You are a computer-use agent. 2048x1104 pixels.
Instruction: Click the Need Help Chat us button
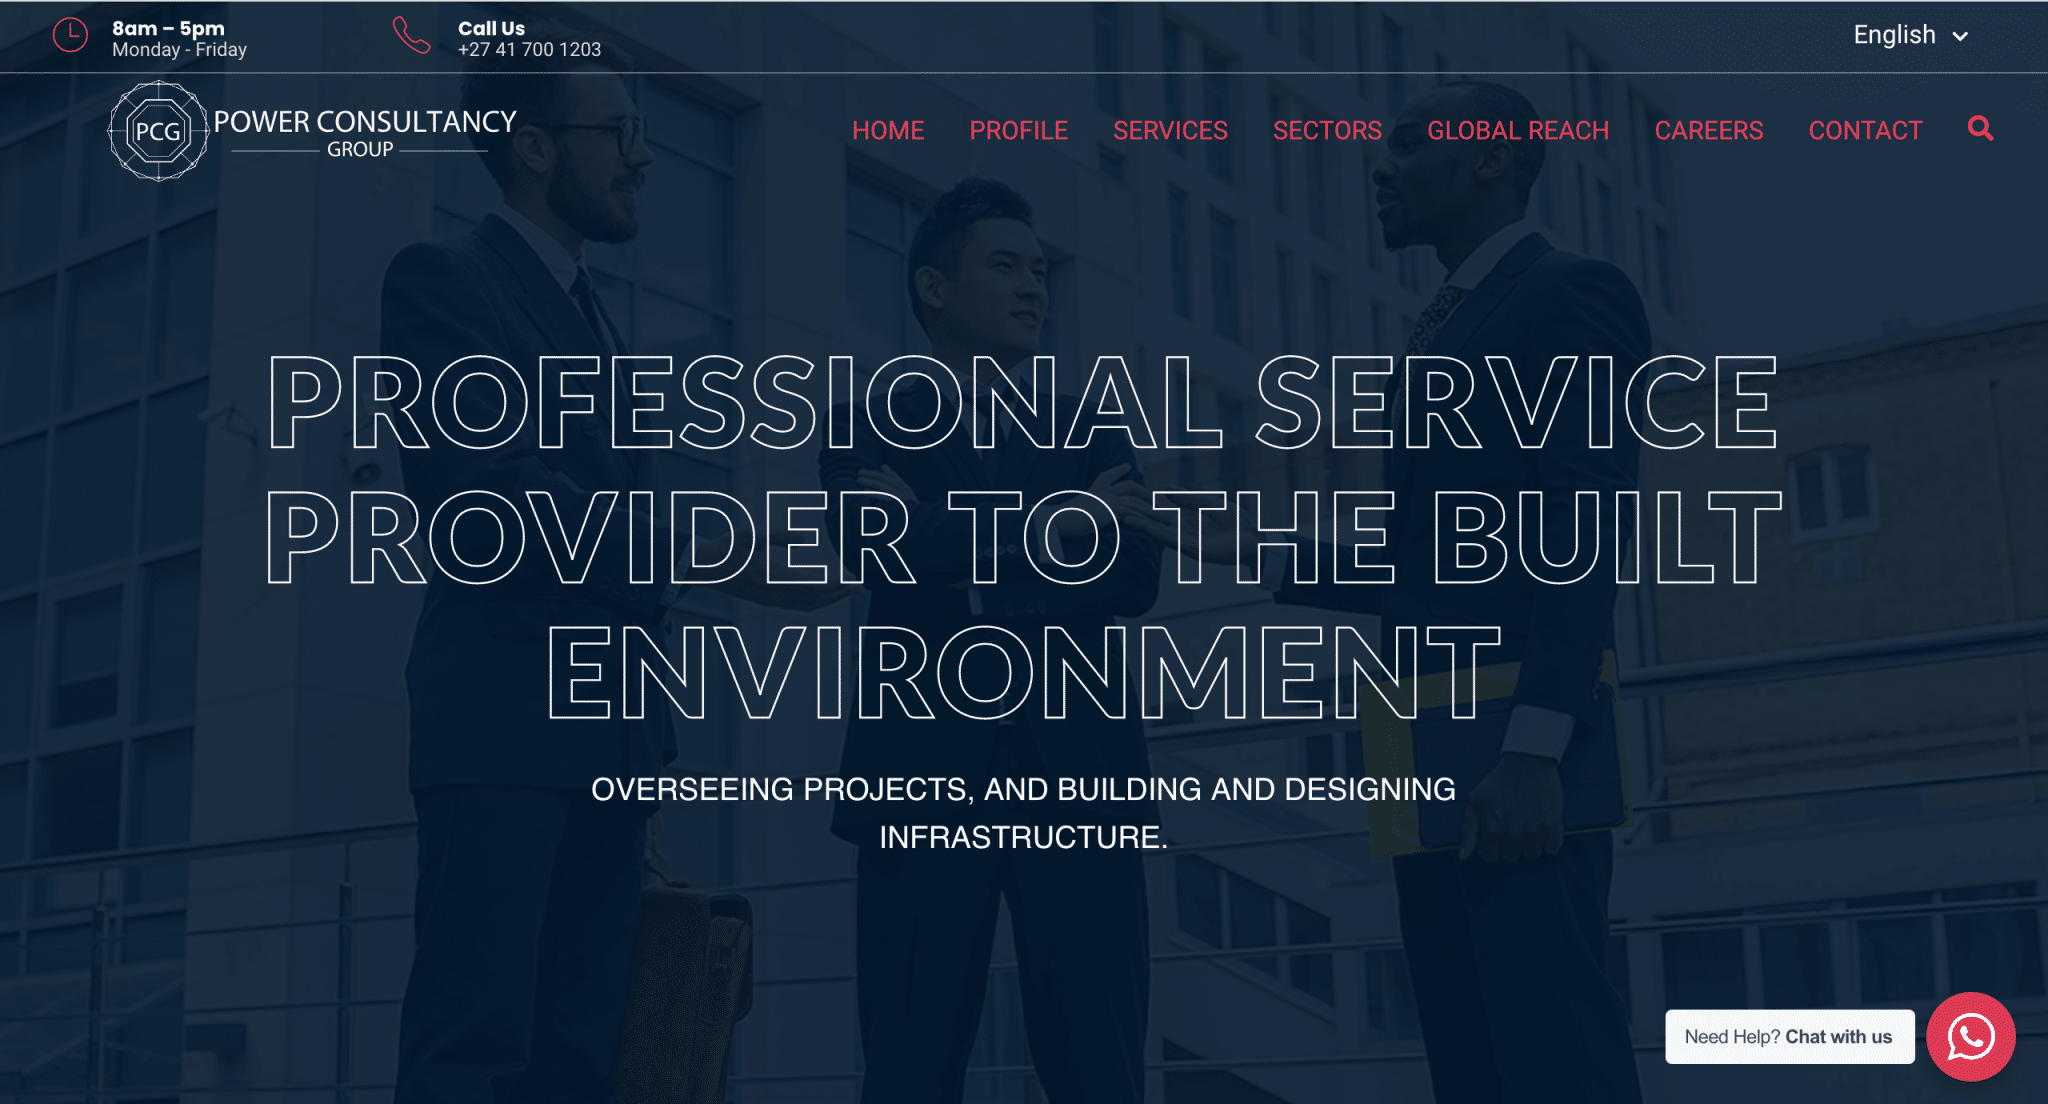tap(1793, 1036)
